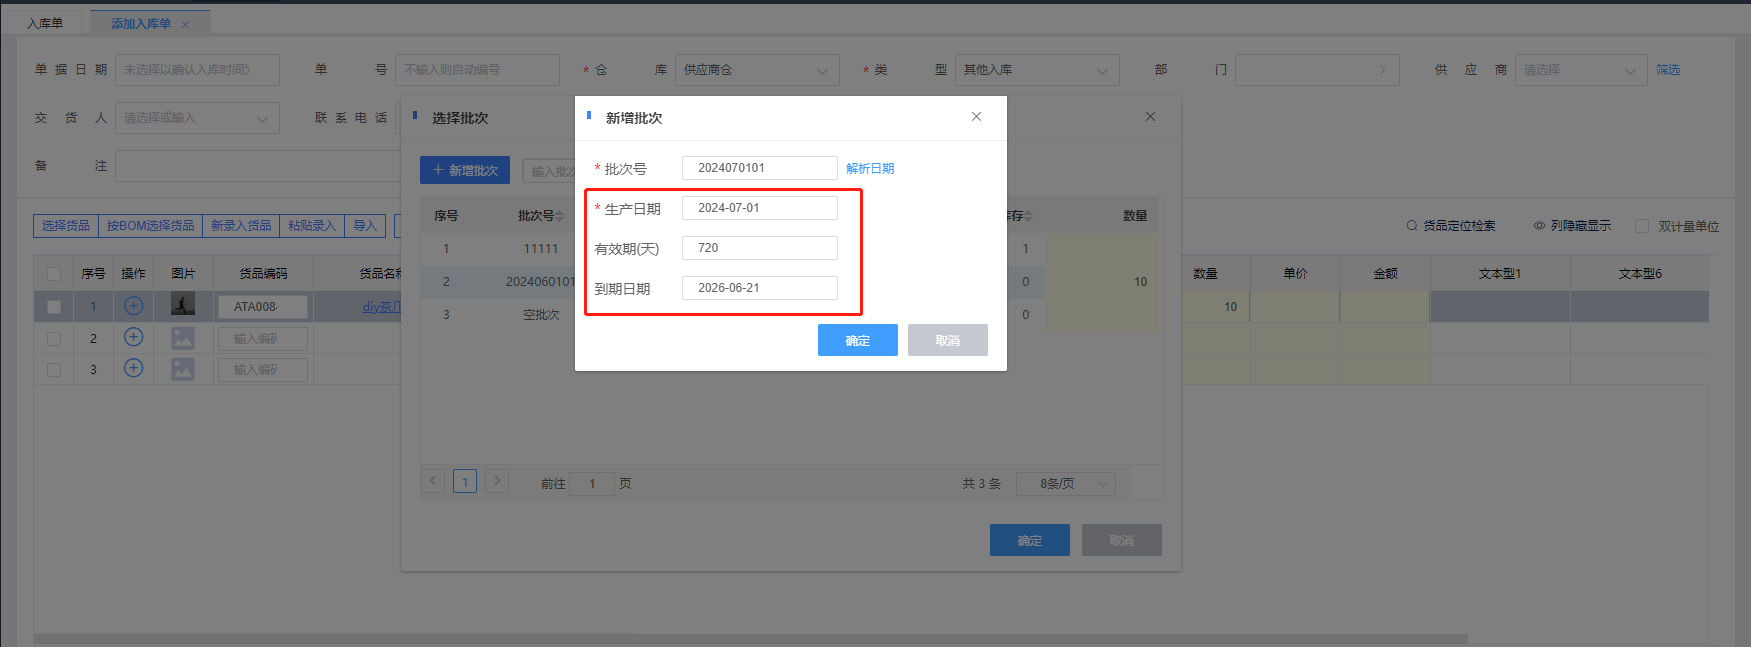The width and height of the screenshot is (1751, 647).
Task: Click the 输入编码 field in row 3
Action: (x=263, y=370)
